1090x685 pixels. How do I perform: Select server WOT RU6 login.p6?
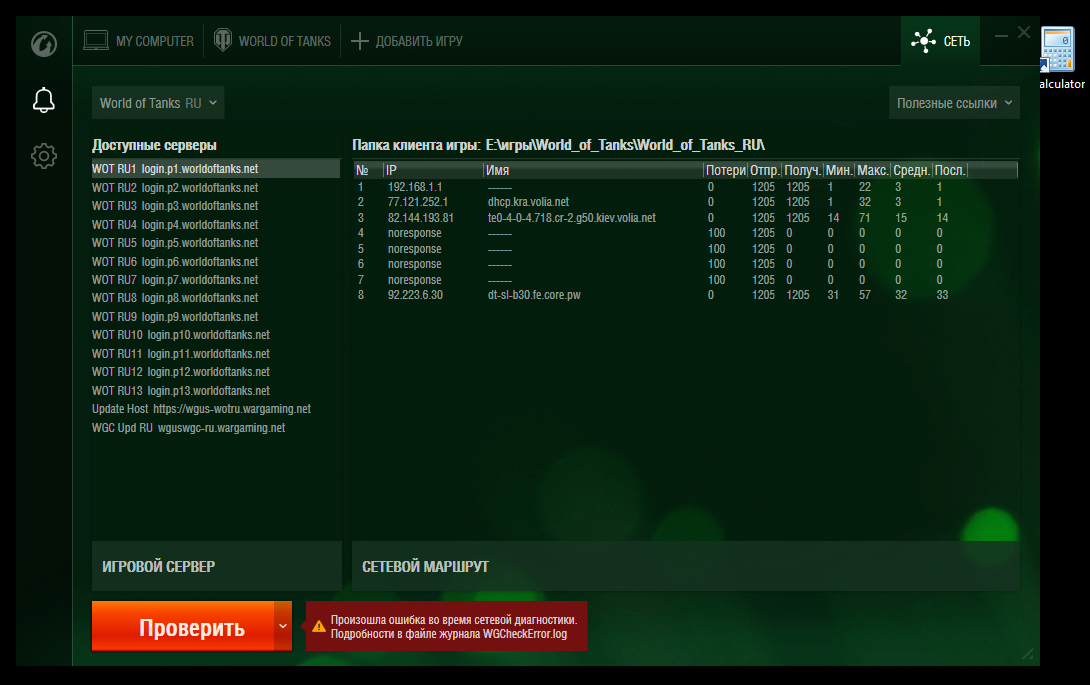(215, 261)
